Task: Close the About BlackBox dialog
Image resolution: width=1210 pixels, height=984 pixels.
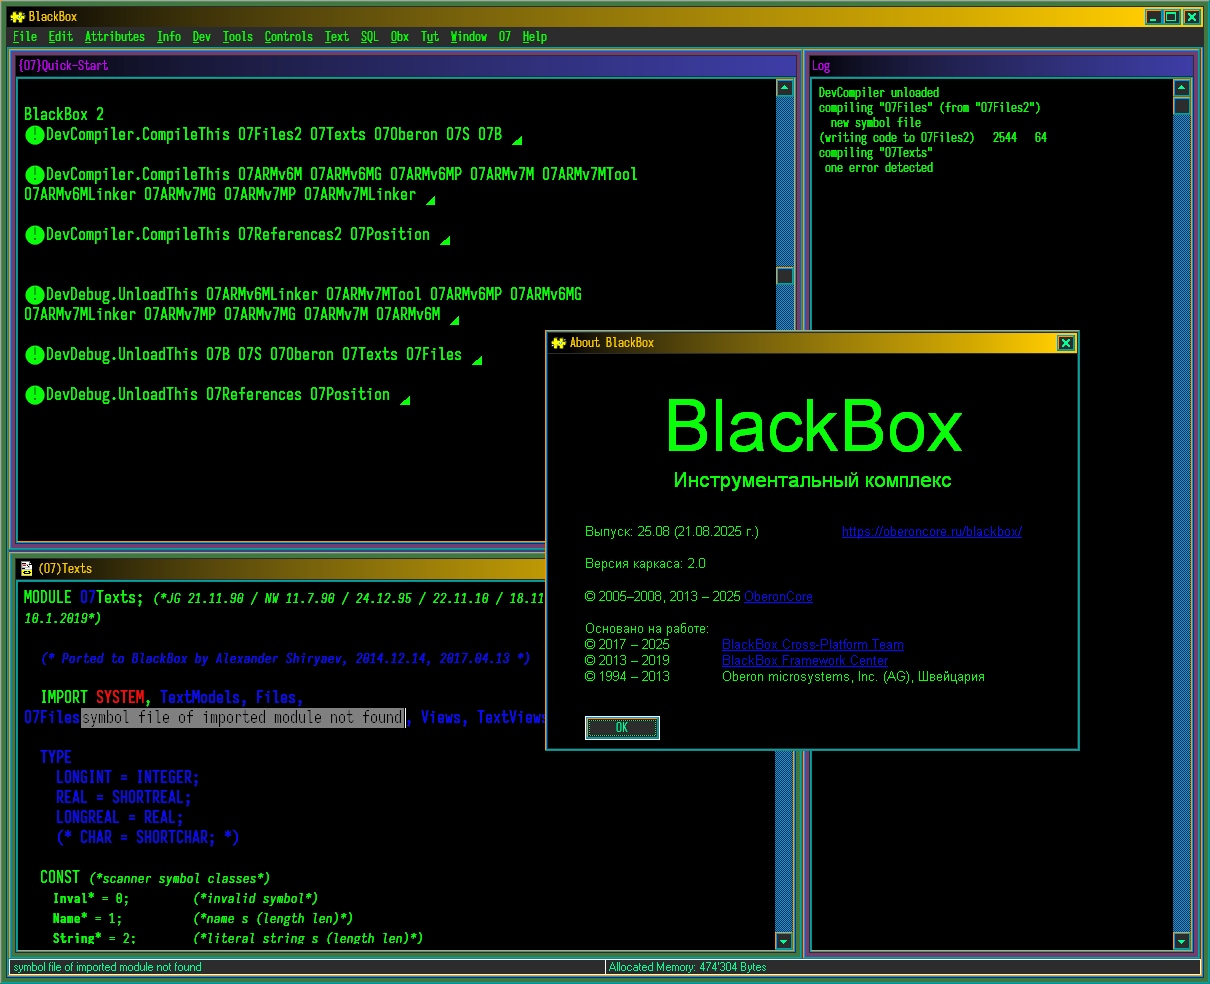Action: pyautogui.click(x=1066, y=343)
